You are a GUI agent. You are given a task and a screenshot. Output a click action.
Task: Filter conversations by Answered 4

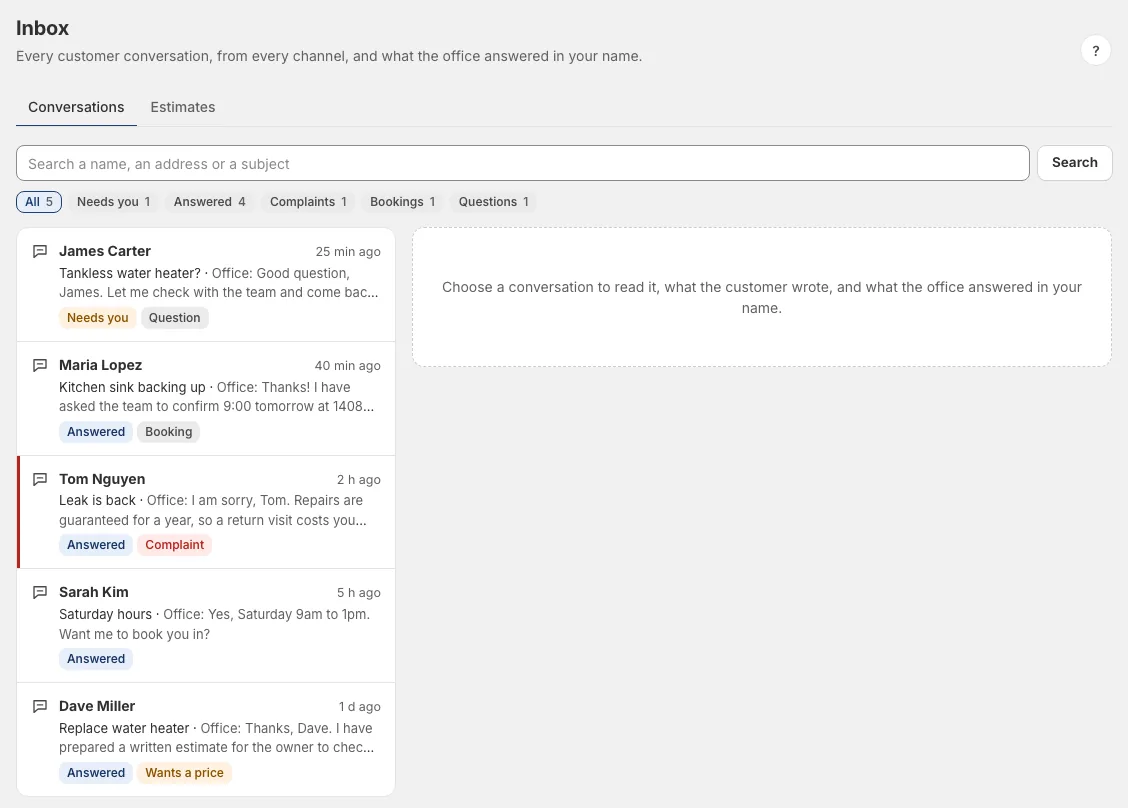(209, 202)
